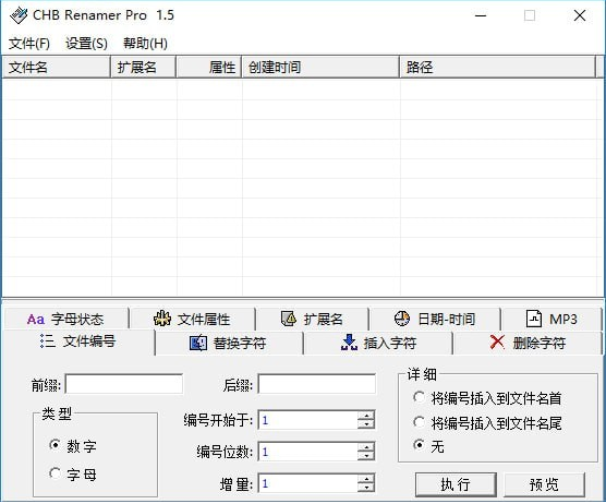Click in the 编号位数 number field

point(308,452)
